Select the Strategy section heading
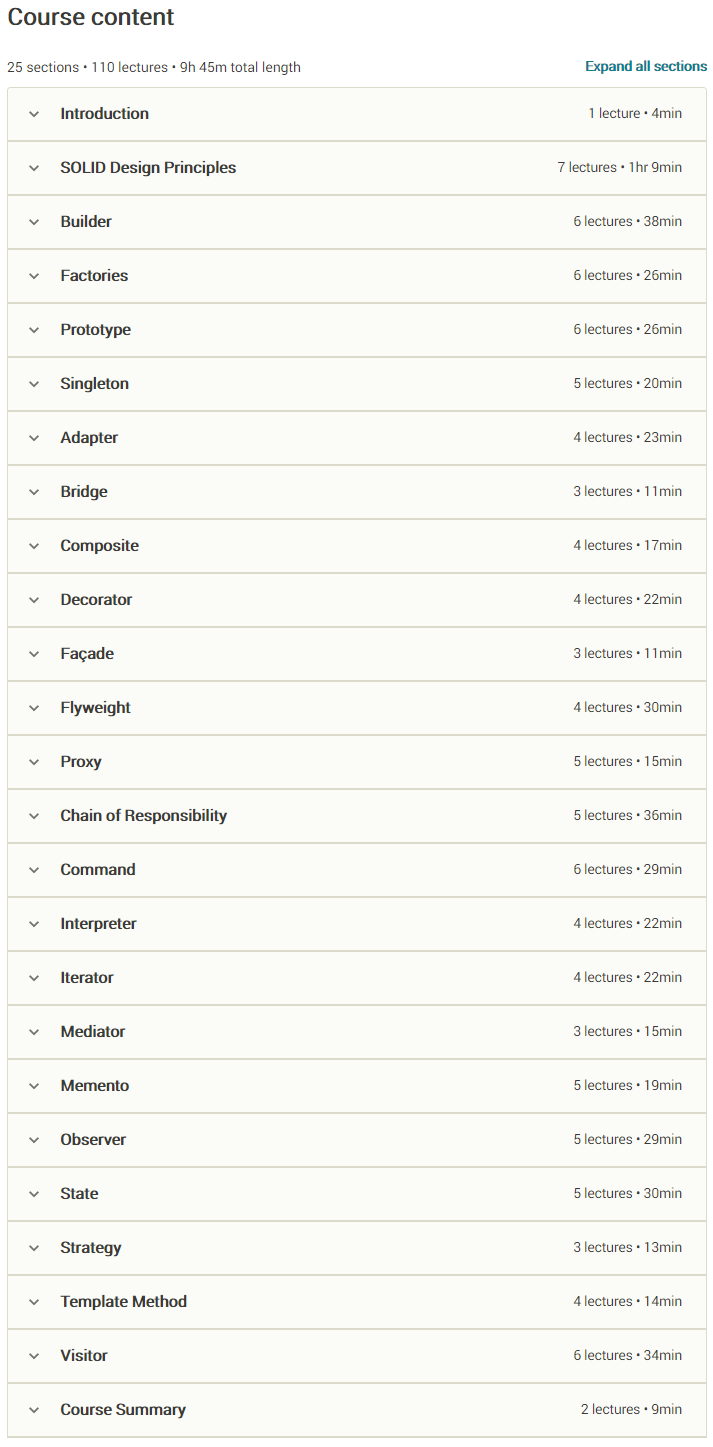 tap(91, 1248)
